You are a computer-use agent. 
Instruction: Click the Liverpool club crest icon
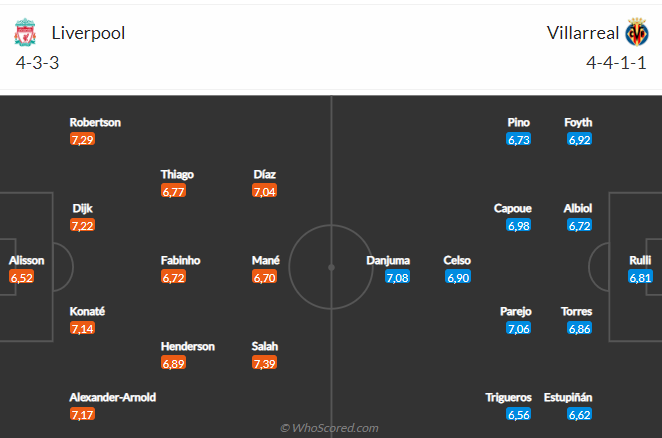25,34
